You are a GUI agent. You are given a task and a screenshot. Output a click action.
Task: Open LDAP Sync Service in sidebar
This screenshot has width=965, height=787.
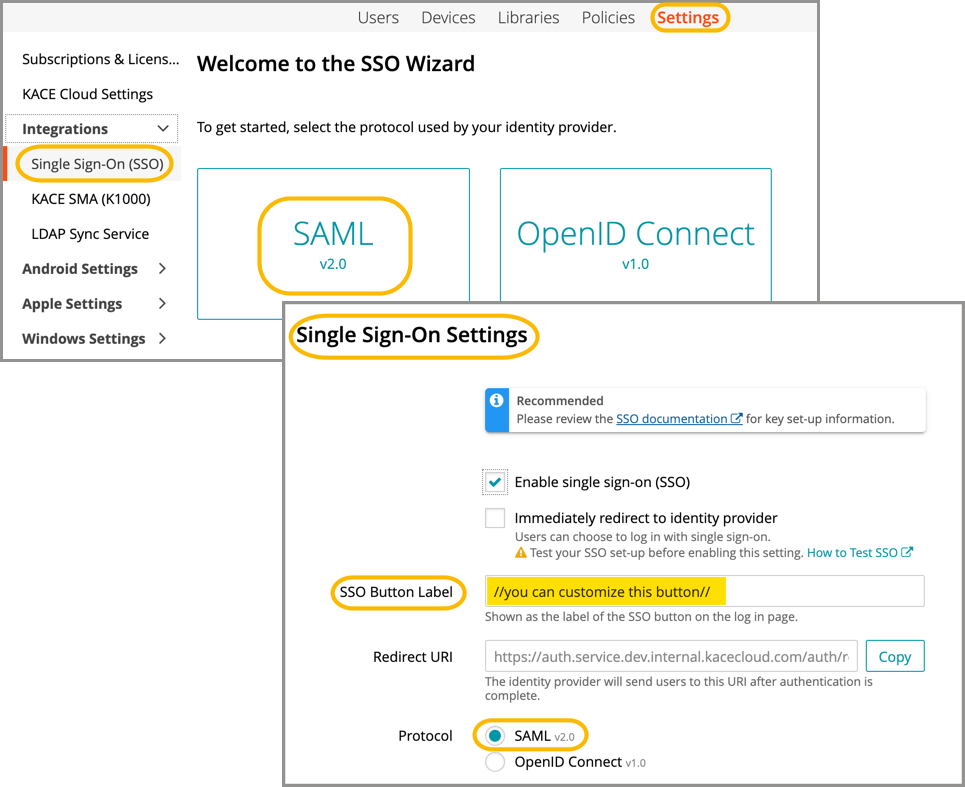point(90,234)
